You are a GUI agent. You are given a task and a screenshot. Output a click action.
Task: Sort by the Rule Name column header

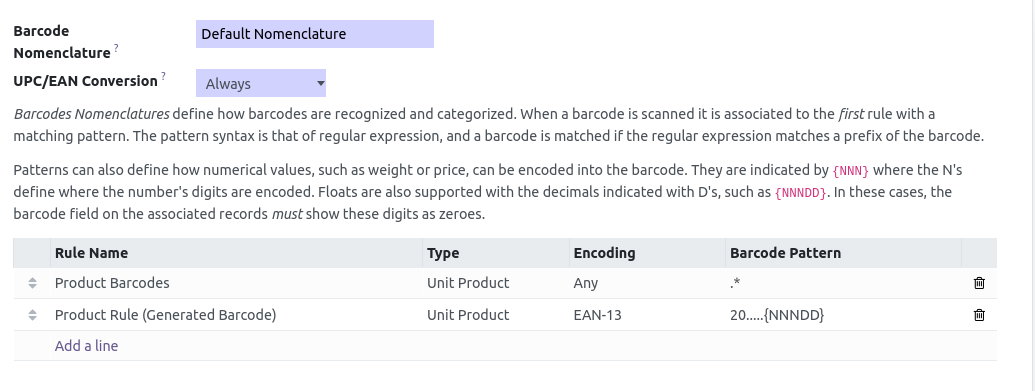point(236,253)
